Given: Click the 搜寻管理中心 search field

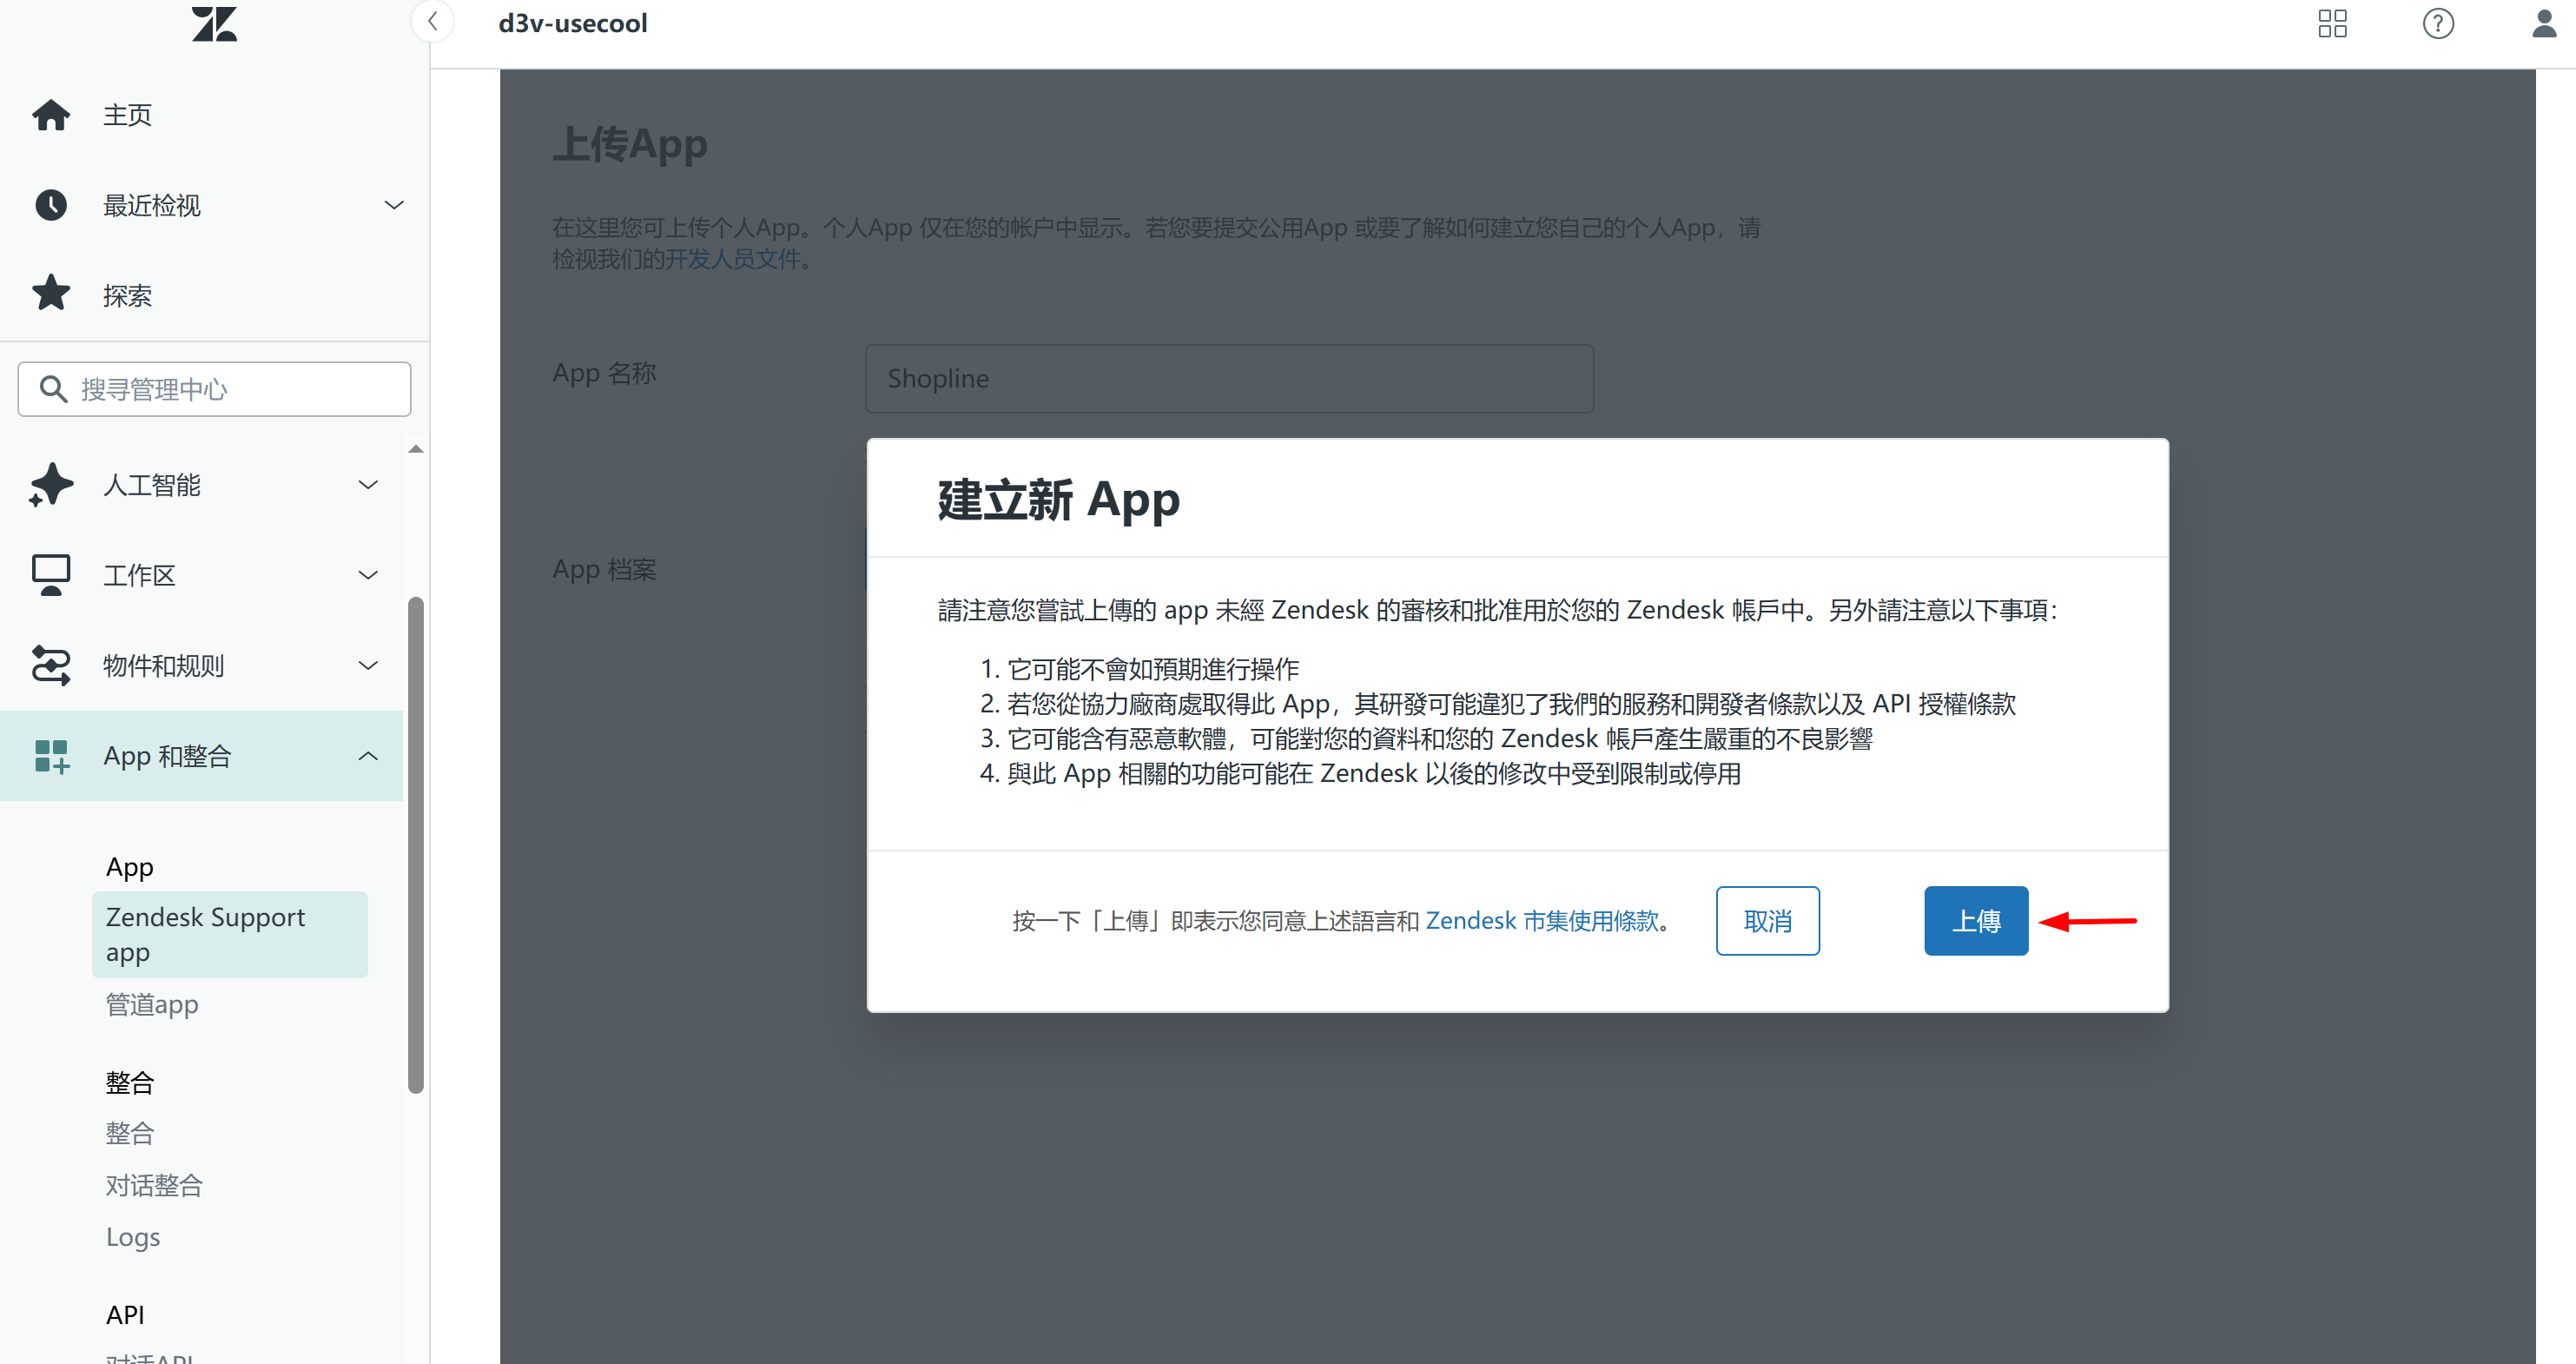Looking at the screenshot, I should point(214,389).
